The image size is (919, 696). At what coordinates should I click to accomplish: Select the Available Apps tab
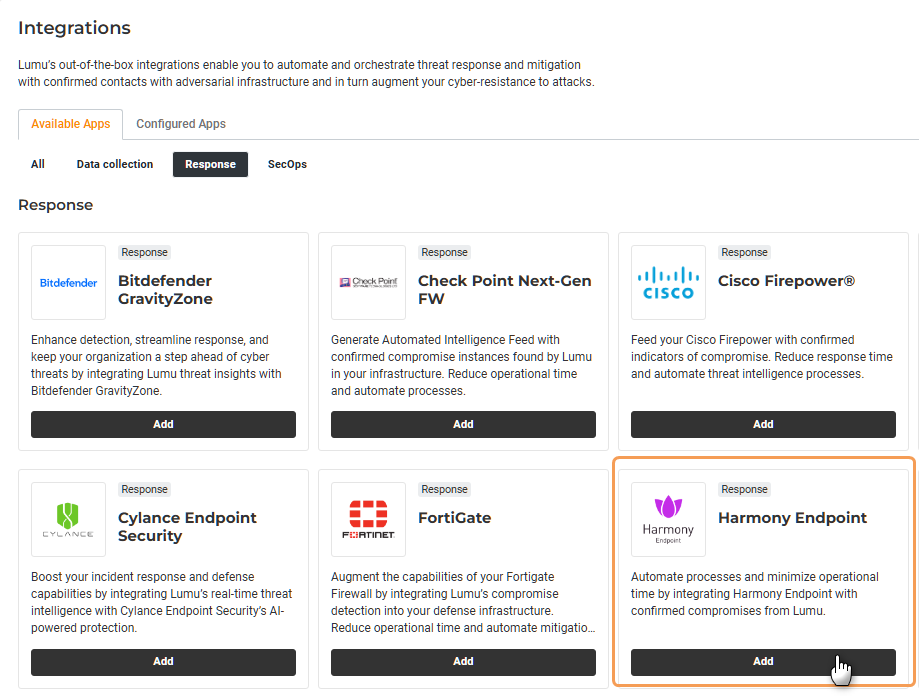70,124
